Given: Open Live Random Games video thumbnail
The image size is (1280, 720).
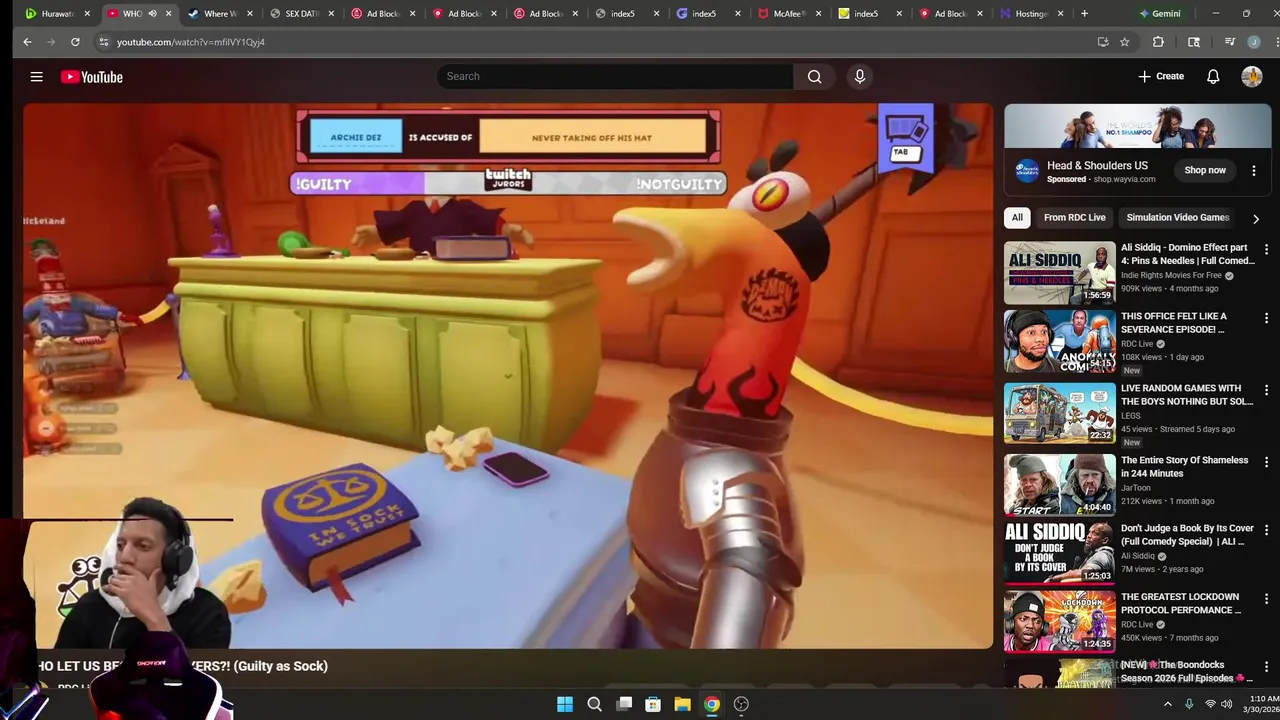Looking at the screenshot, I should click(1060, 413).
